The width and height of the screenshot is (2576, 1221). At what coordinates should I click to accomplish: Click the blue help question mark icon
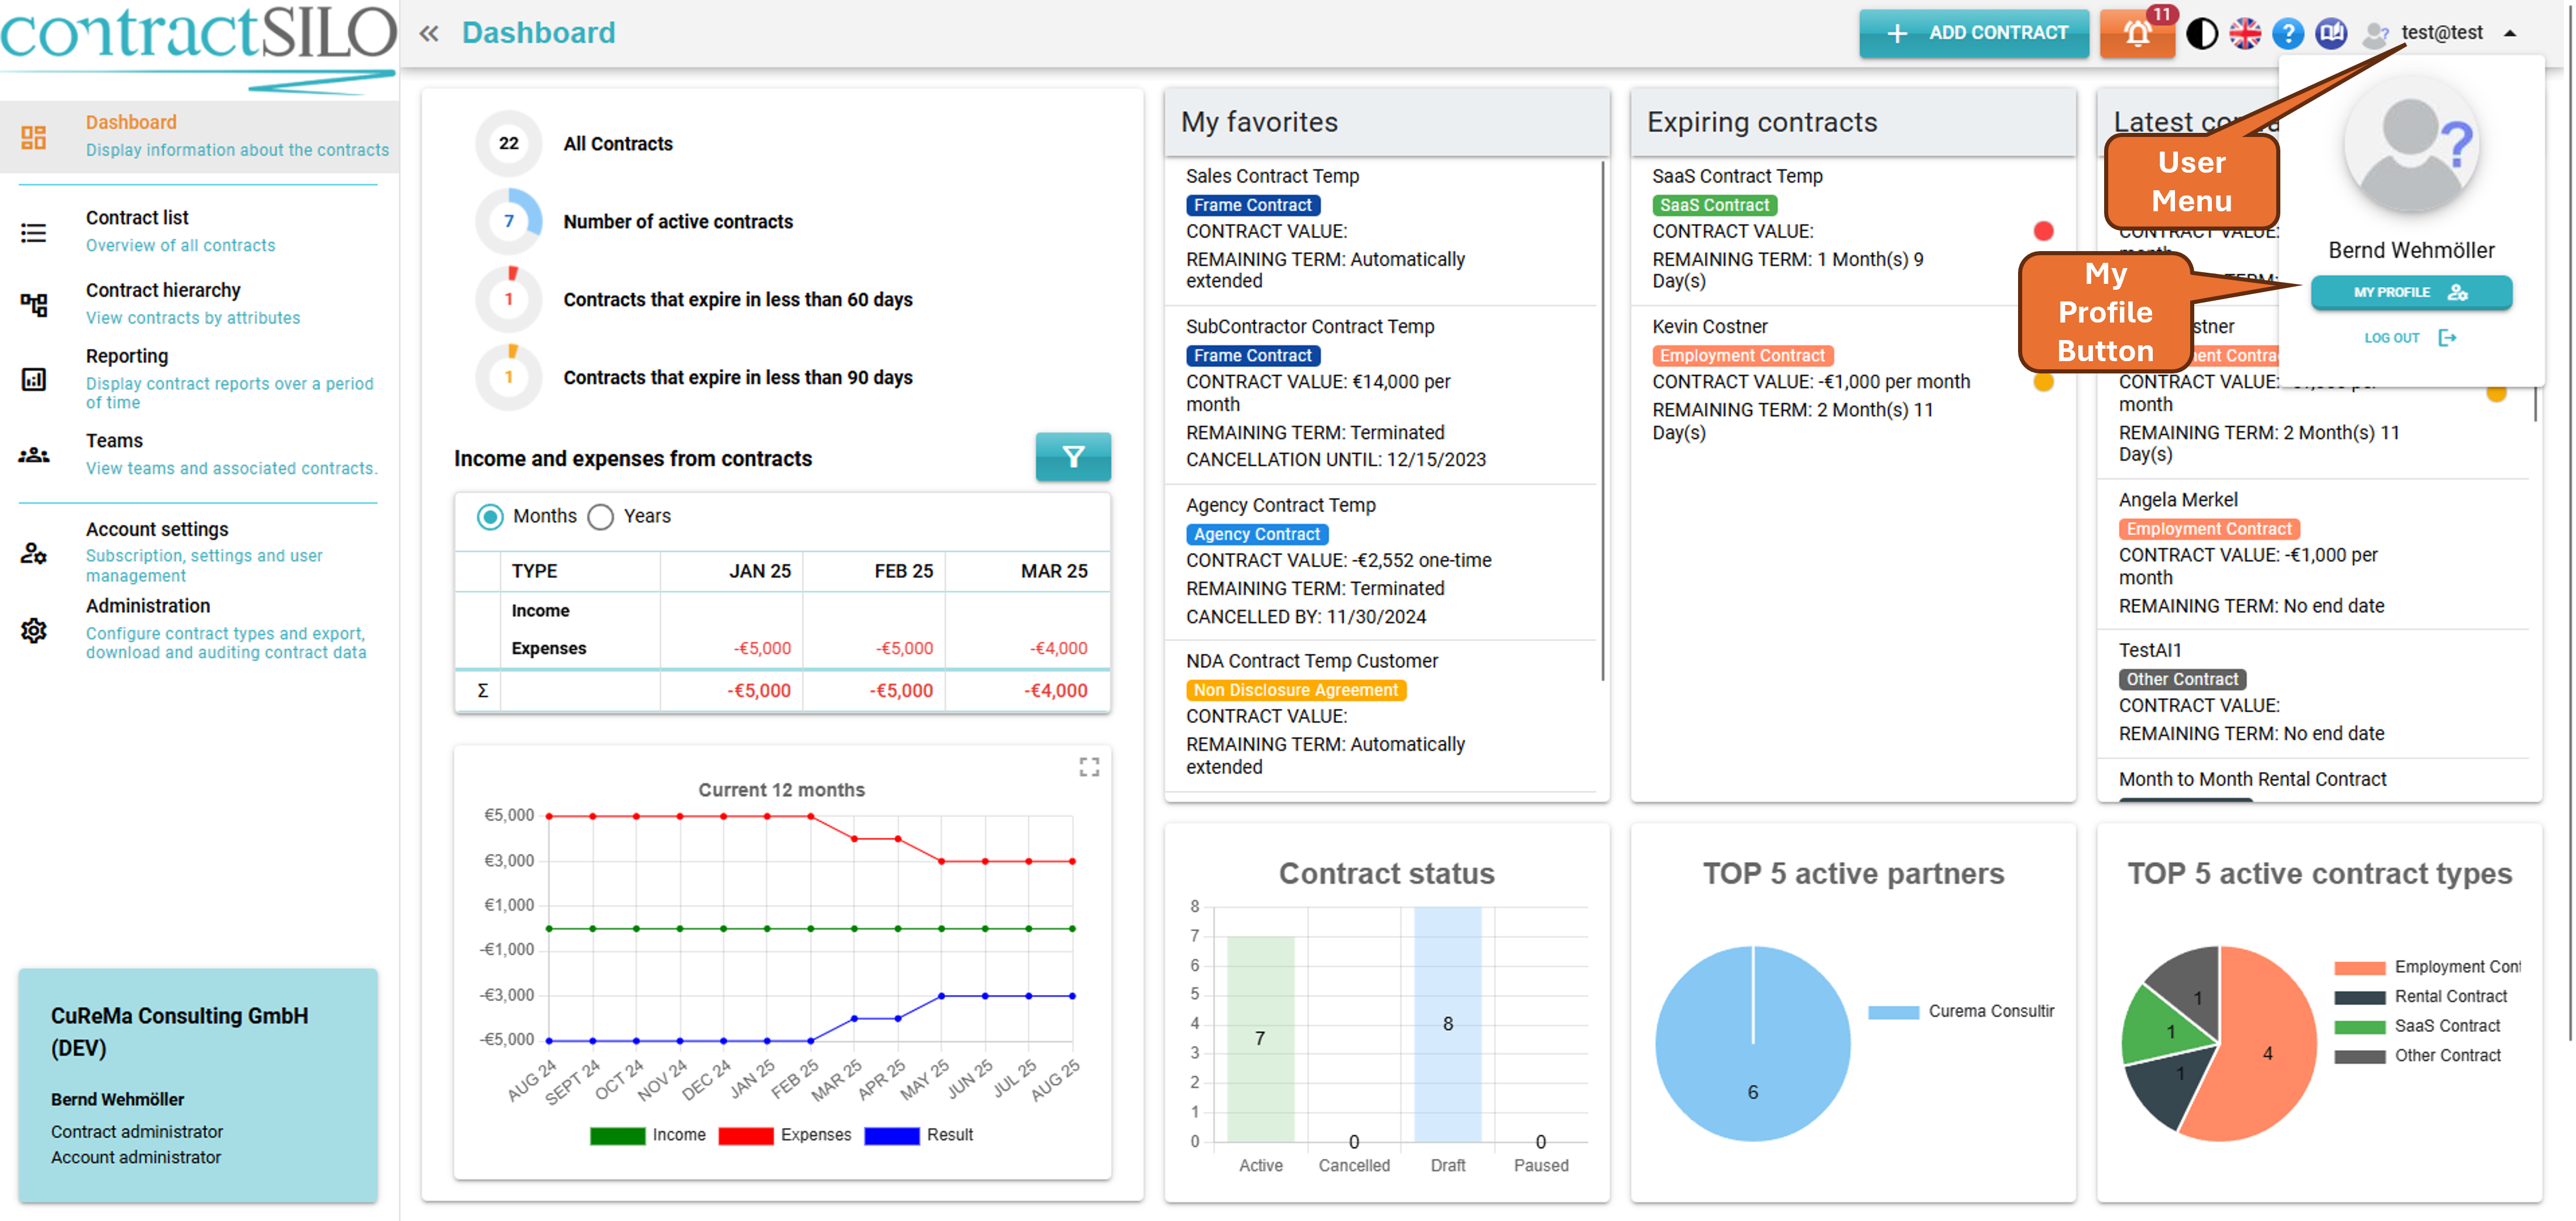click(x=2288, y=33)
